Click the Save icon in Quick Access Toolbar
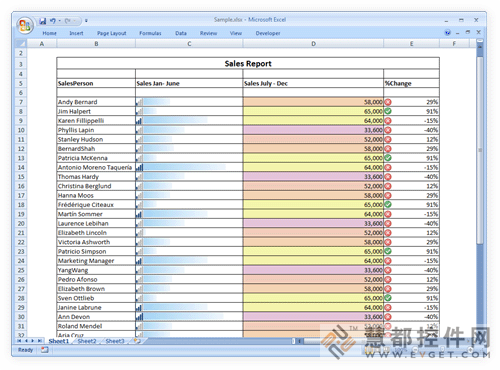Viewport: 500px width, 370px height. pos(43,21)
